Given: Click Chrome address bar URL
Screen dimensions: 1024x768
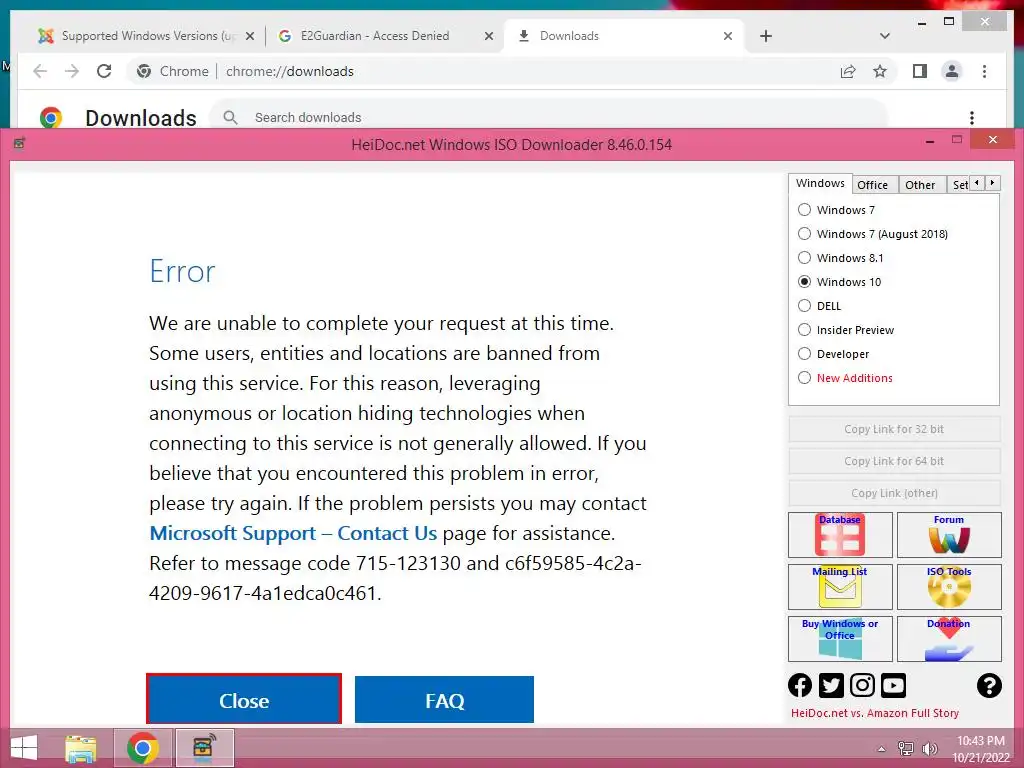Looking at the screenshot, I should [x=289, y=71].
